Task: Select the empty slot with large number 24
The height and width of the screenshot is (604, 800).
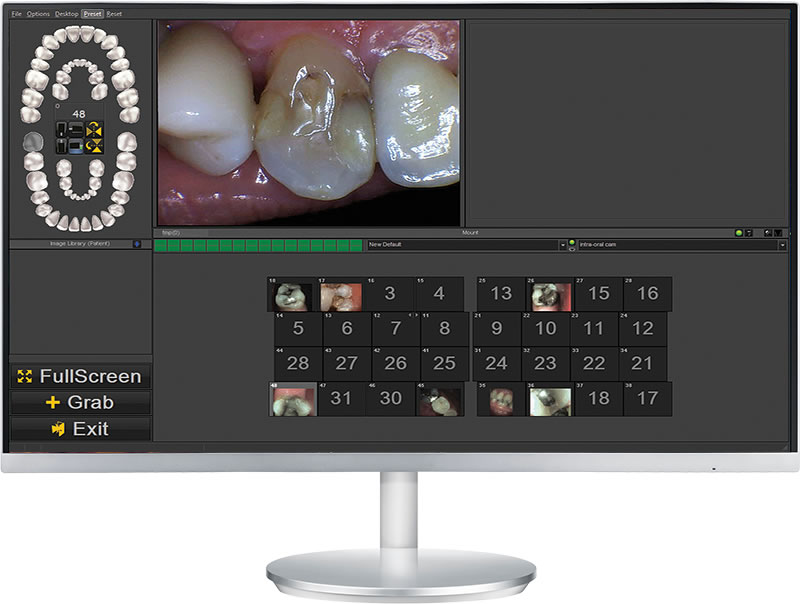Action: coord(496,364)
